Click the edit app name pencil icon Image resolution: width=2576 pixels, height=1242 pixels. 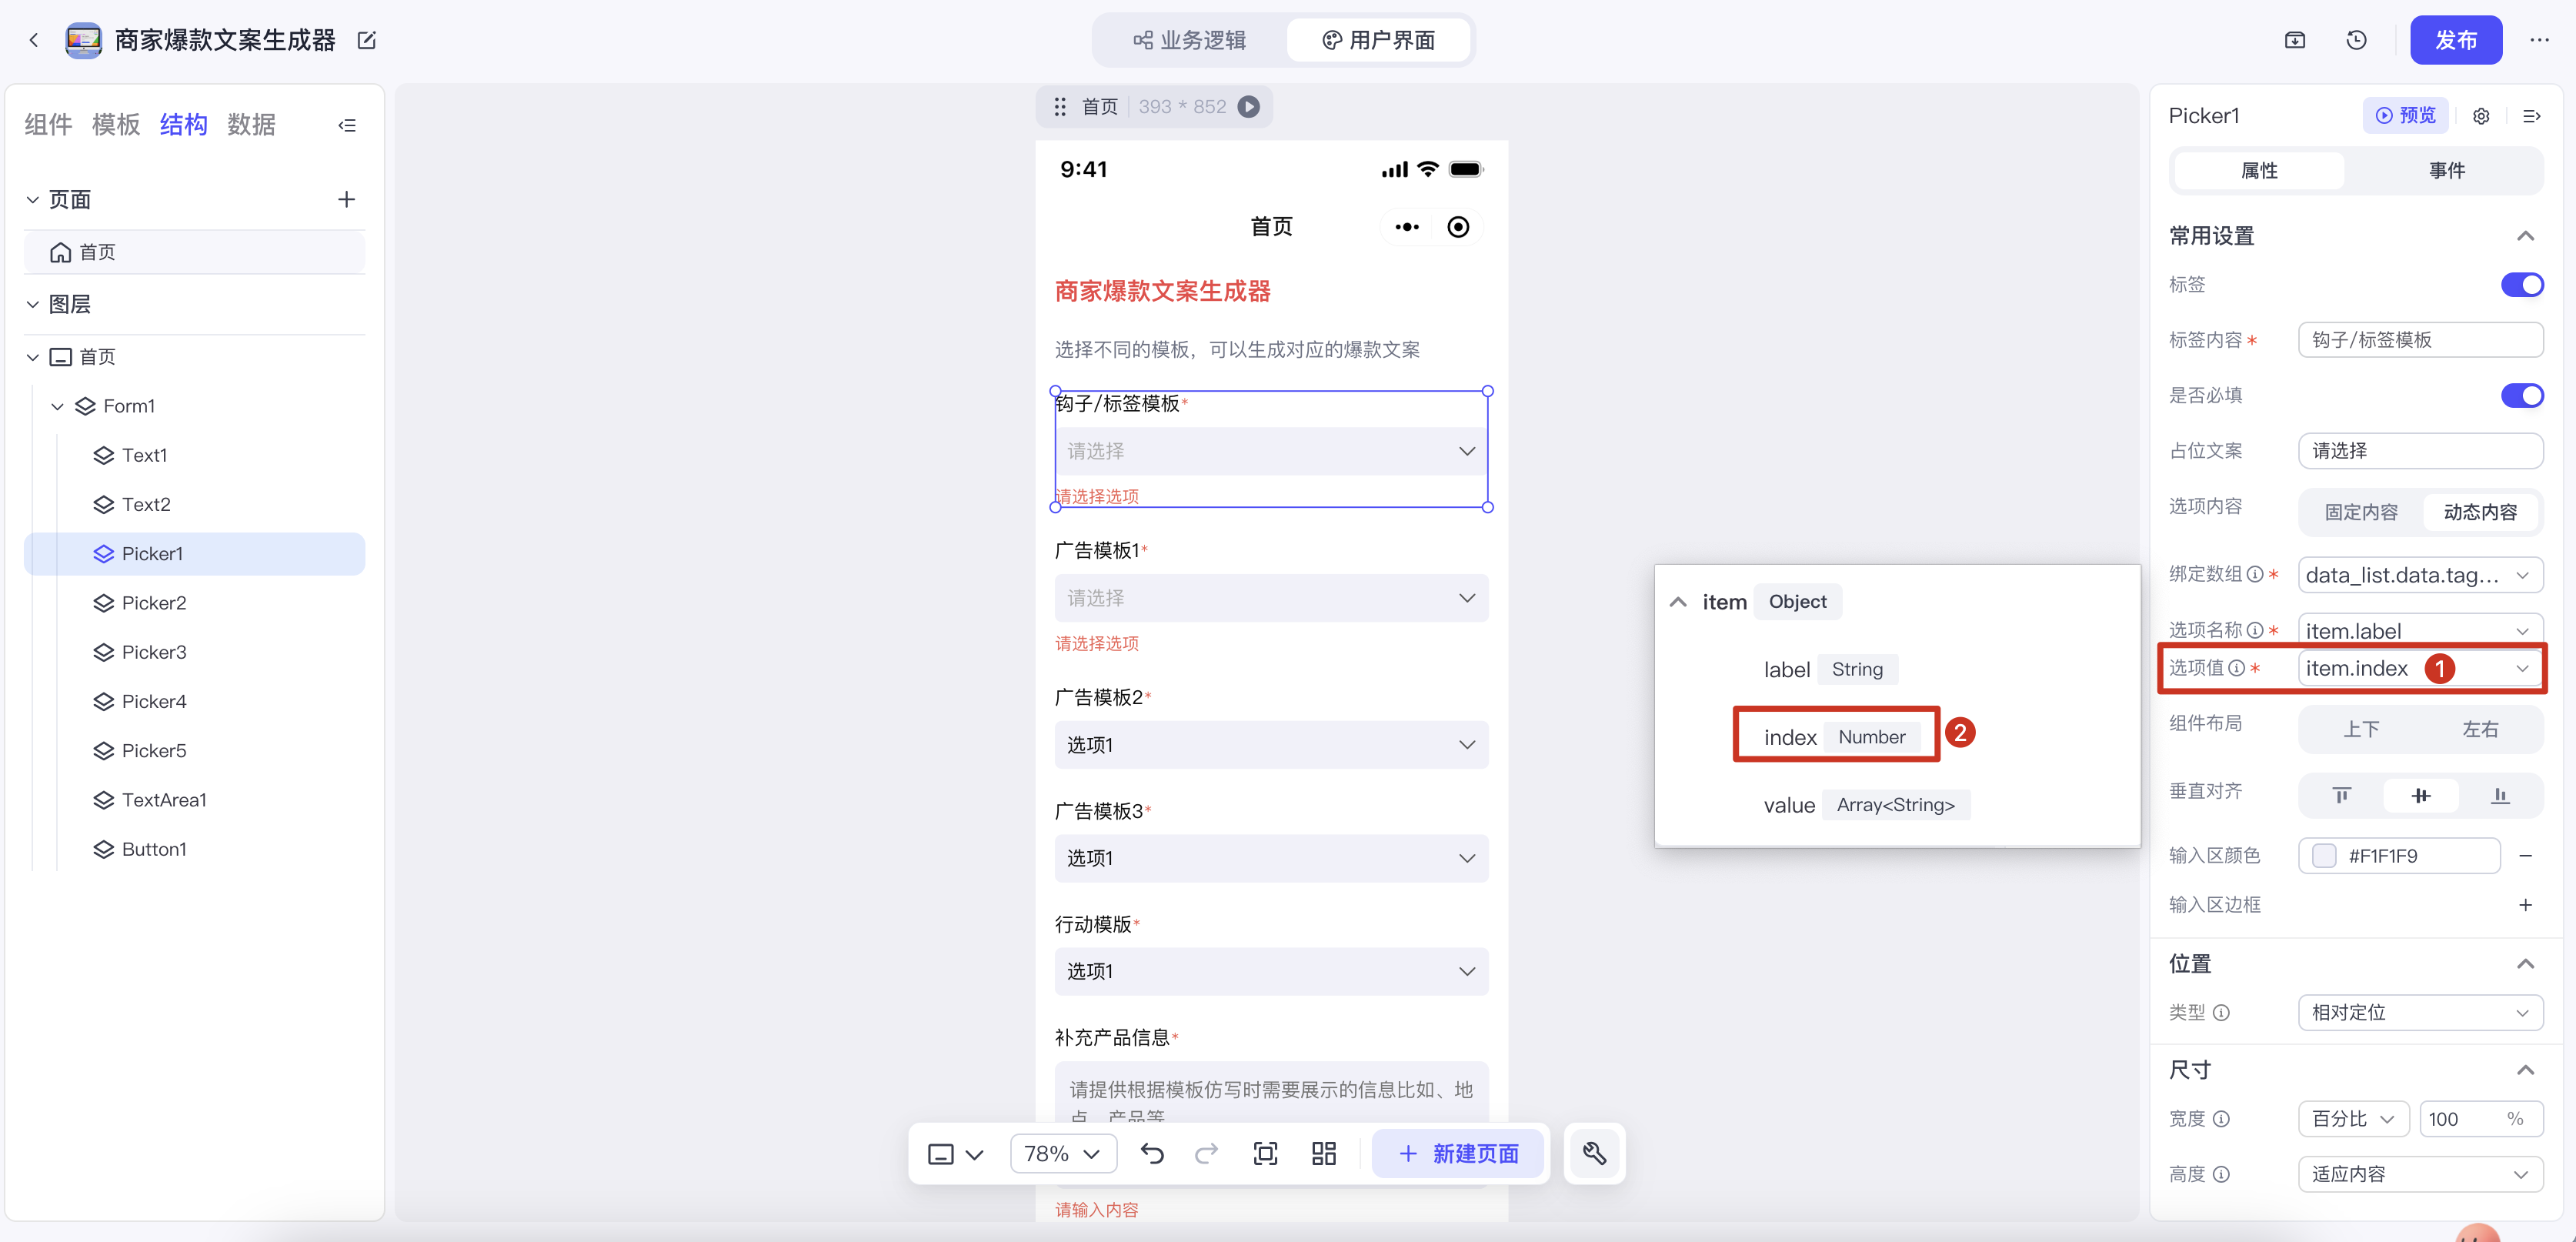(367, 40)
